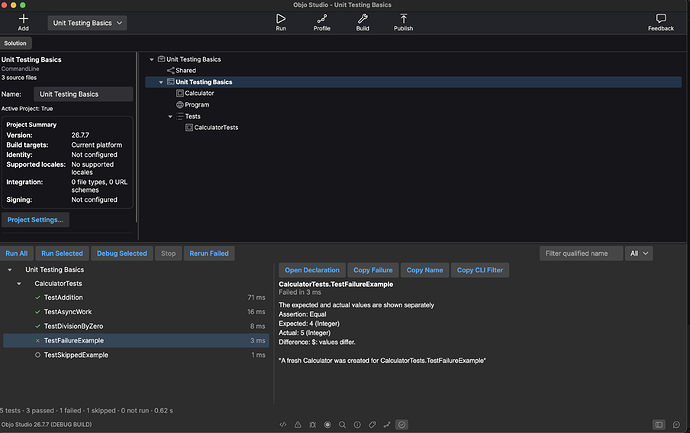Screen dimensions: 690x433
Task: Open the search magnifier icon in status bar
Action: point(342,425)
